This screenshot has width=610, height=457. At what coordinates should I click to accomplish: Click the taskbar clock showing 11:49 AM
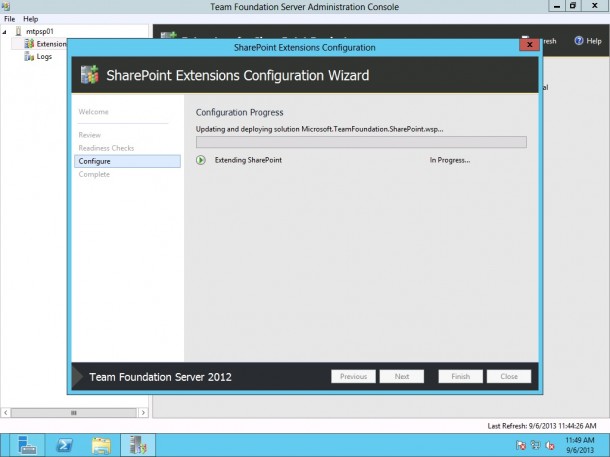point(580,445)
